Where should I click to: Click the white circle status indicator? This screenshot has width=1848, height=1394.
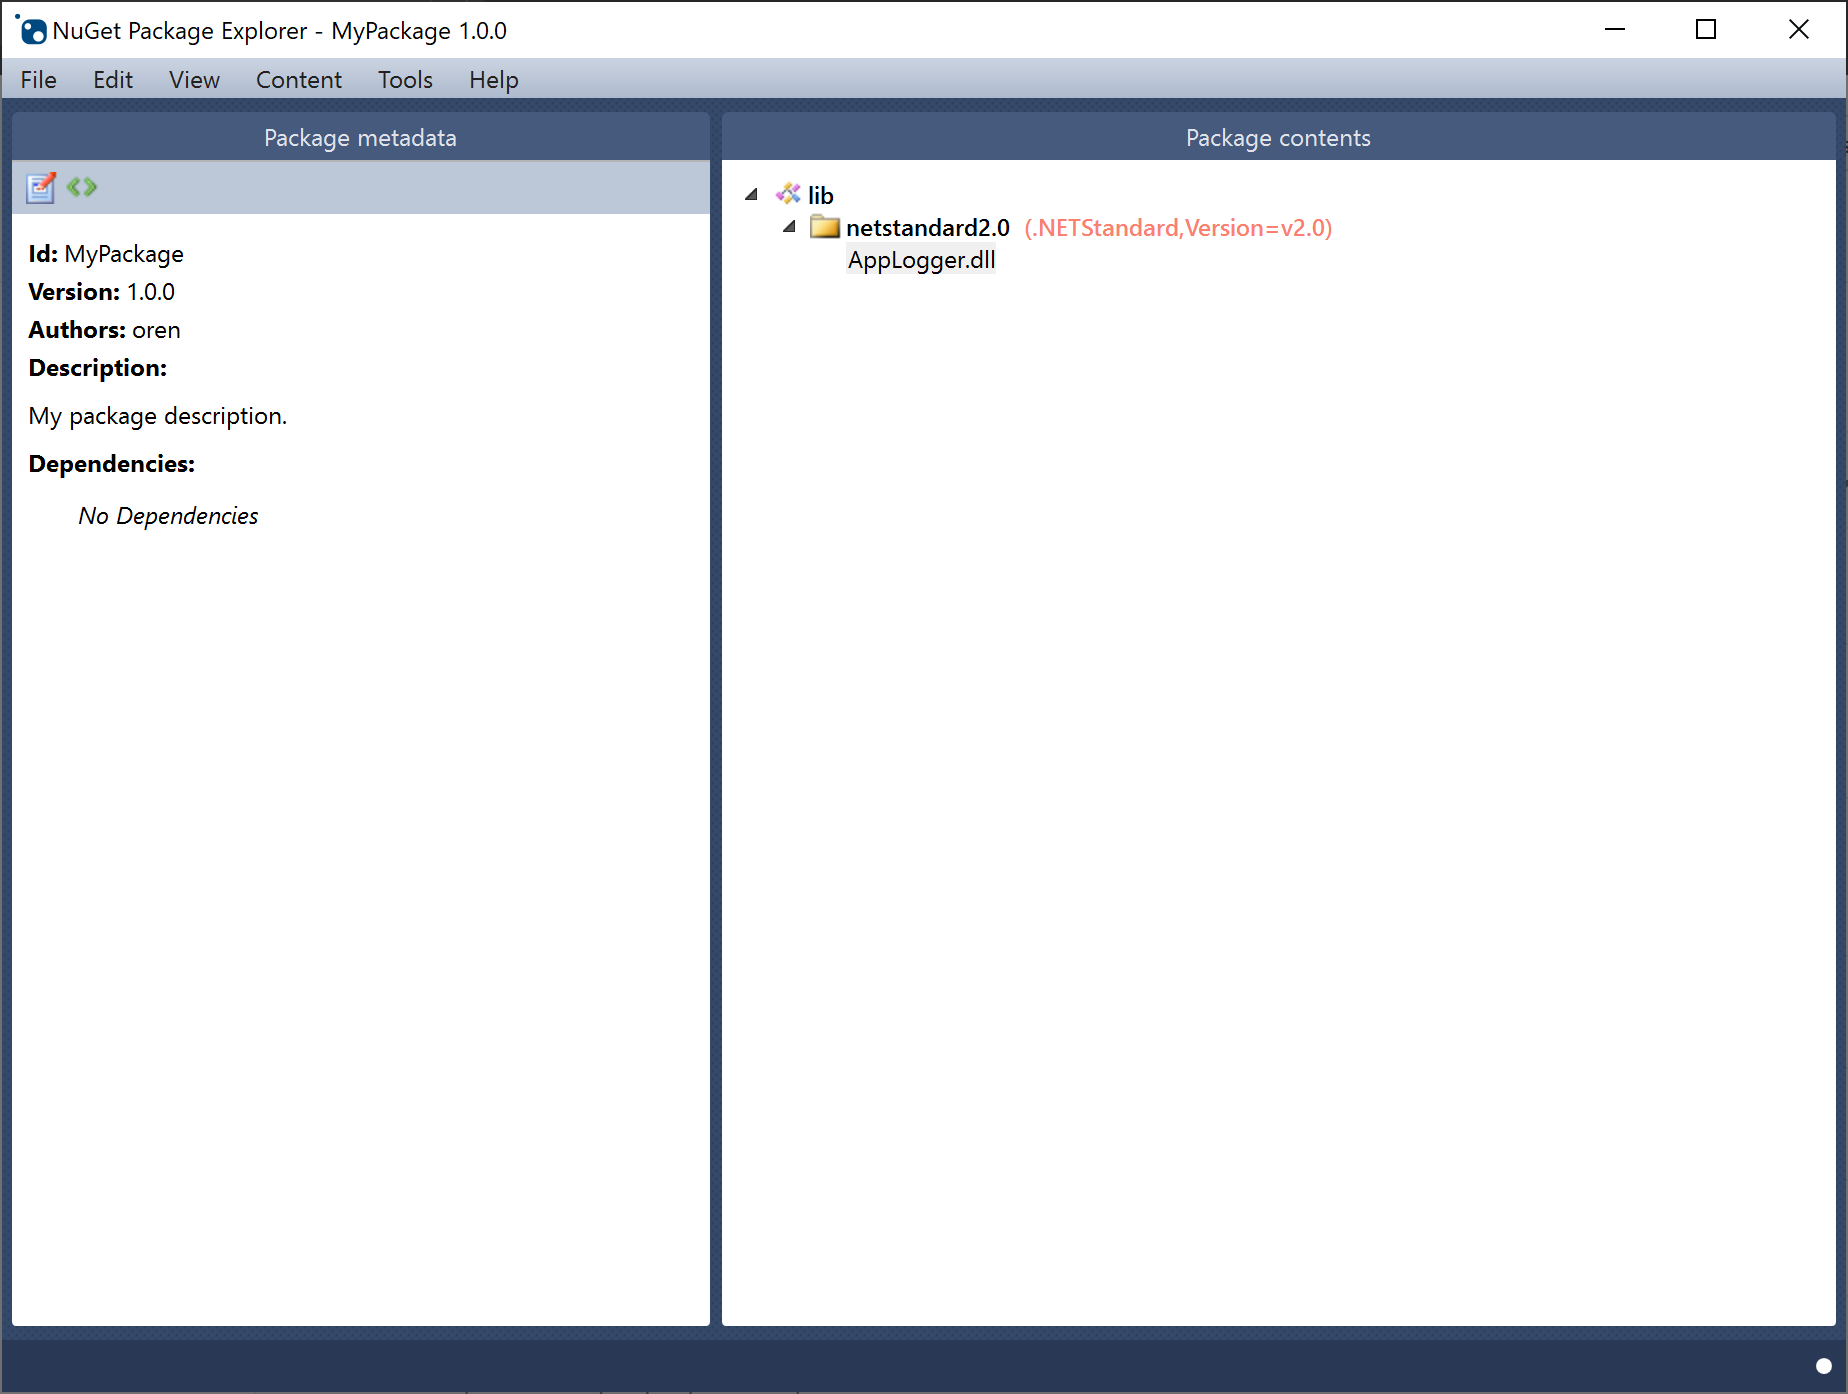pyautogui.click(x=1823, y=1365)
